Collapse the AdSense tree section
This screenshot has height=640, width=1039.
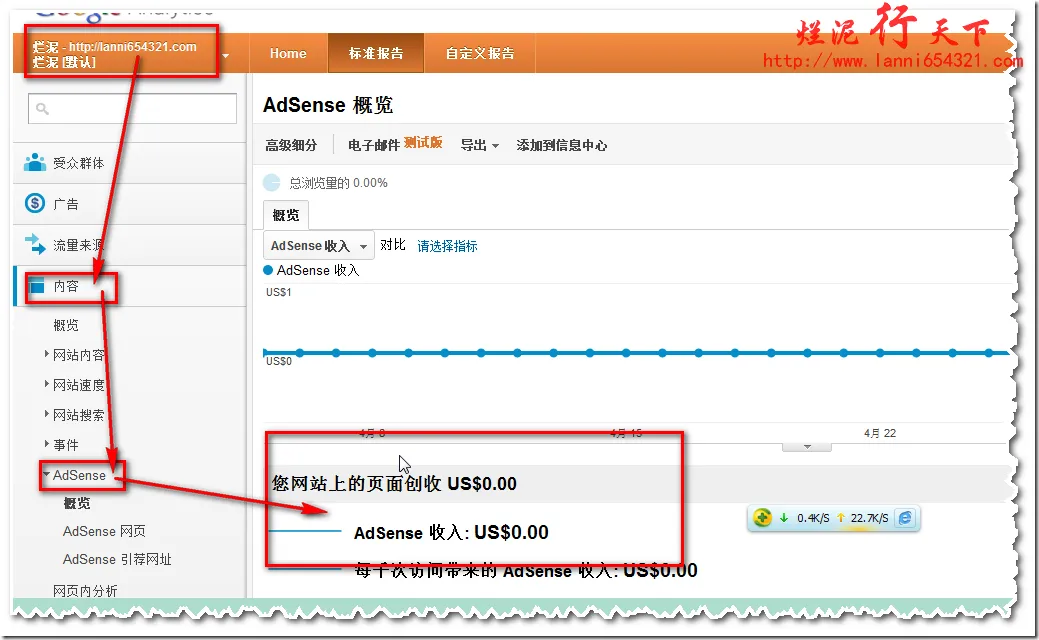coord(46,474)
